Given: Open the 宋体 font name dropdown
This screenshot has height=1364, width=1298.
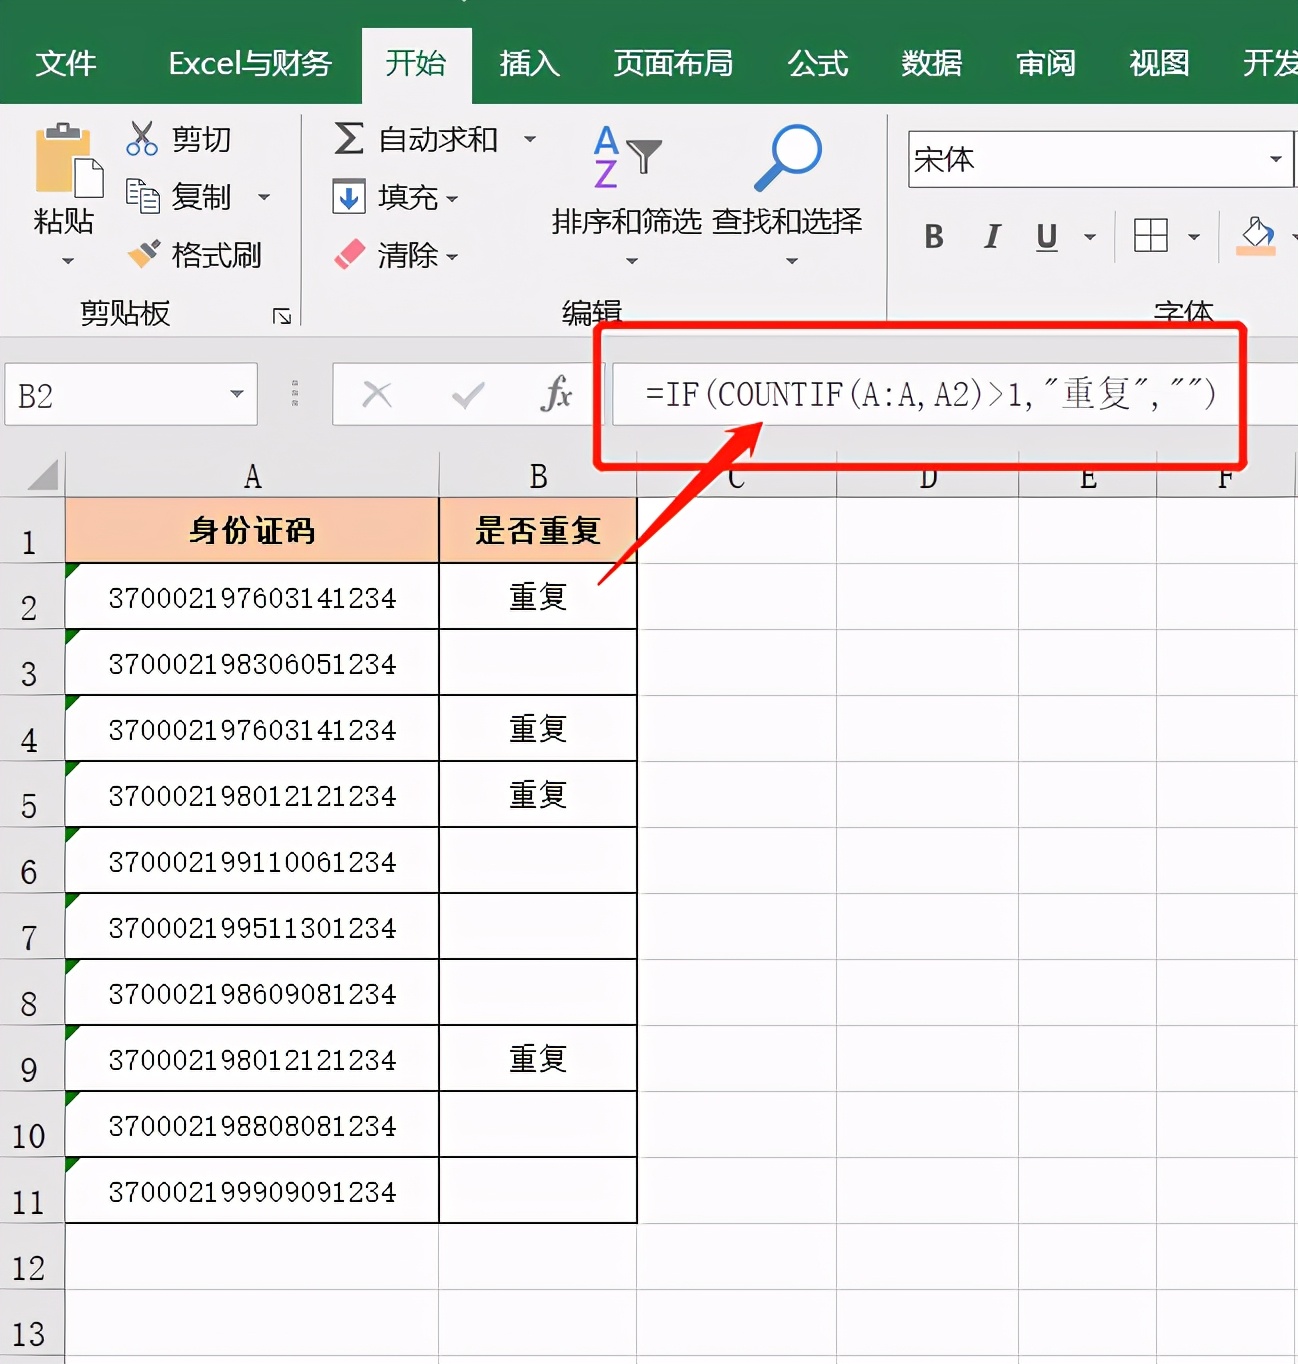Looking at the screenshot, I should [x=1274, y=160].
